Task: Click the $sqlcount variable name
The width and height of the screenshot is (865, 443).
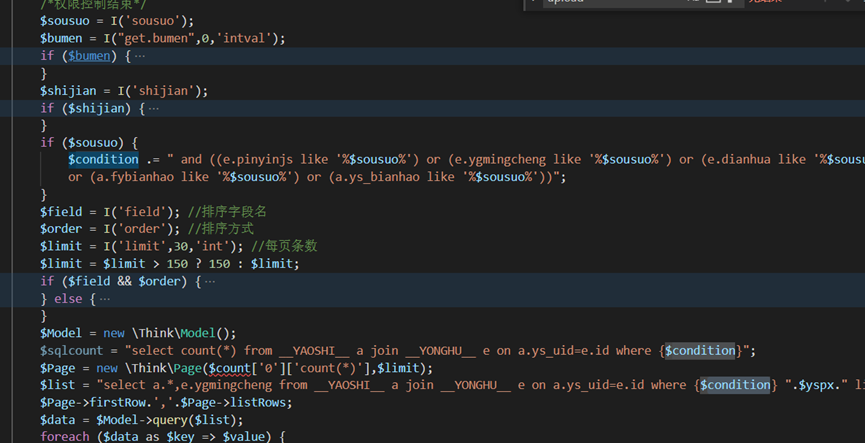Action: [x=72, y=351]
